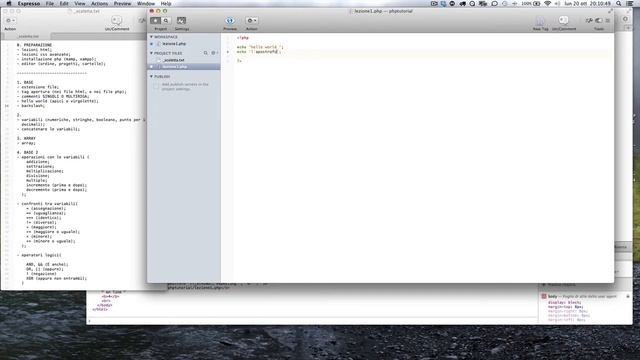Open the Actions menu
The height and width of the screenshot is (360, 640).
tap(99, 3)
